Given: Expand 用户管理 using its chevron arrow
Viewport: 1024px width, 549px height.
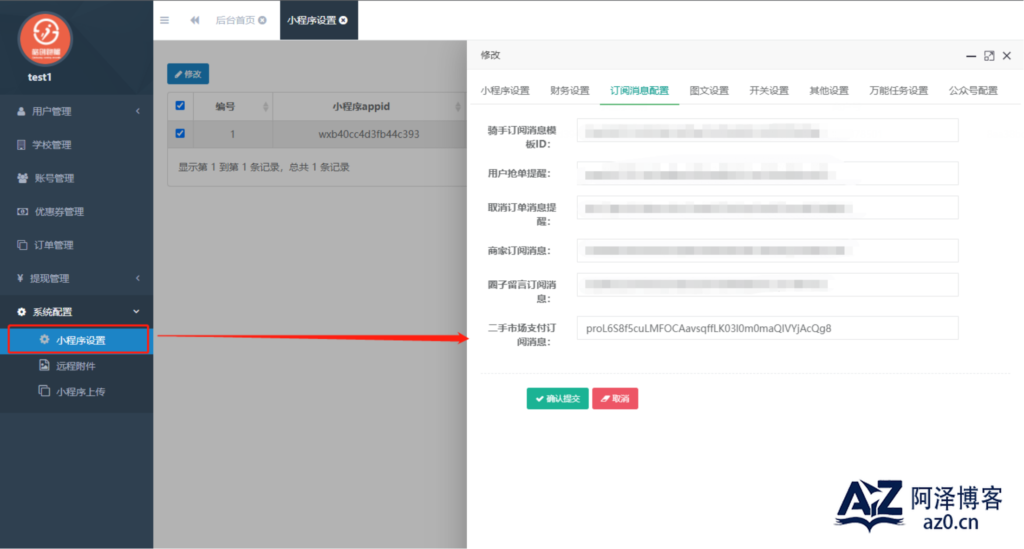Looking at the screenshot, I should point(138,112).
